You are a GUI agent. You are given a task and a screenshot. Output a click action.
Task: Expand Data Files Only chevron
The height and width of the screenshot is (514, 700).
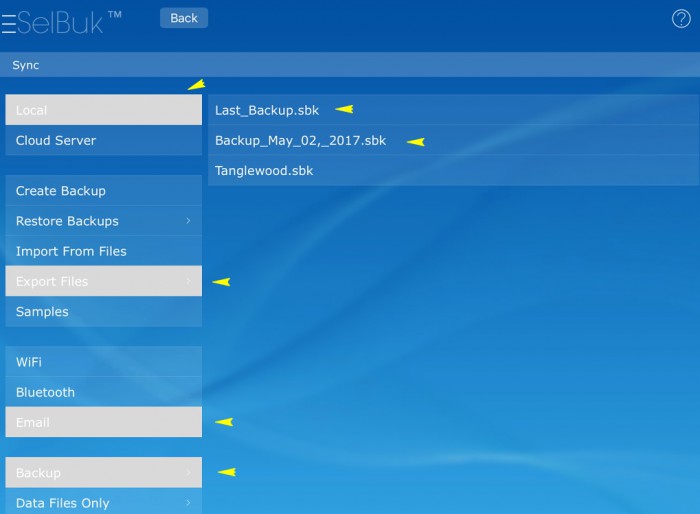coord(188,503)
